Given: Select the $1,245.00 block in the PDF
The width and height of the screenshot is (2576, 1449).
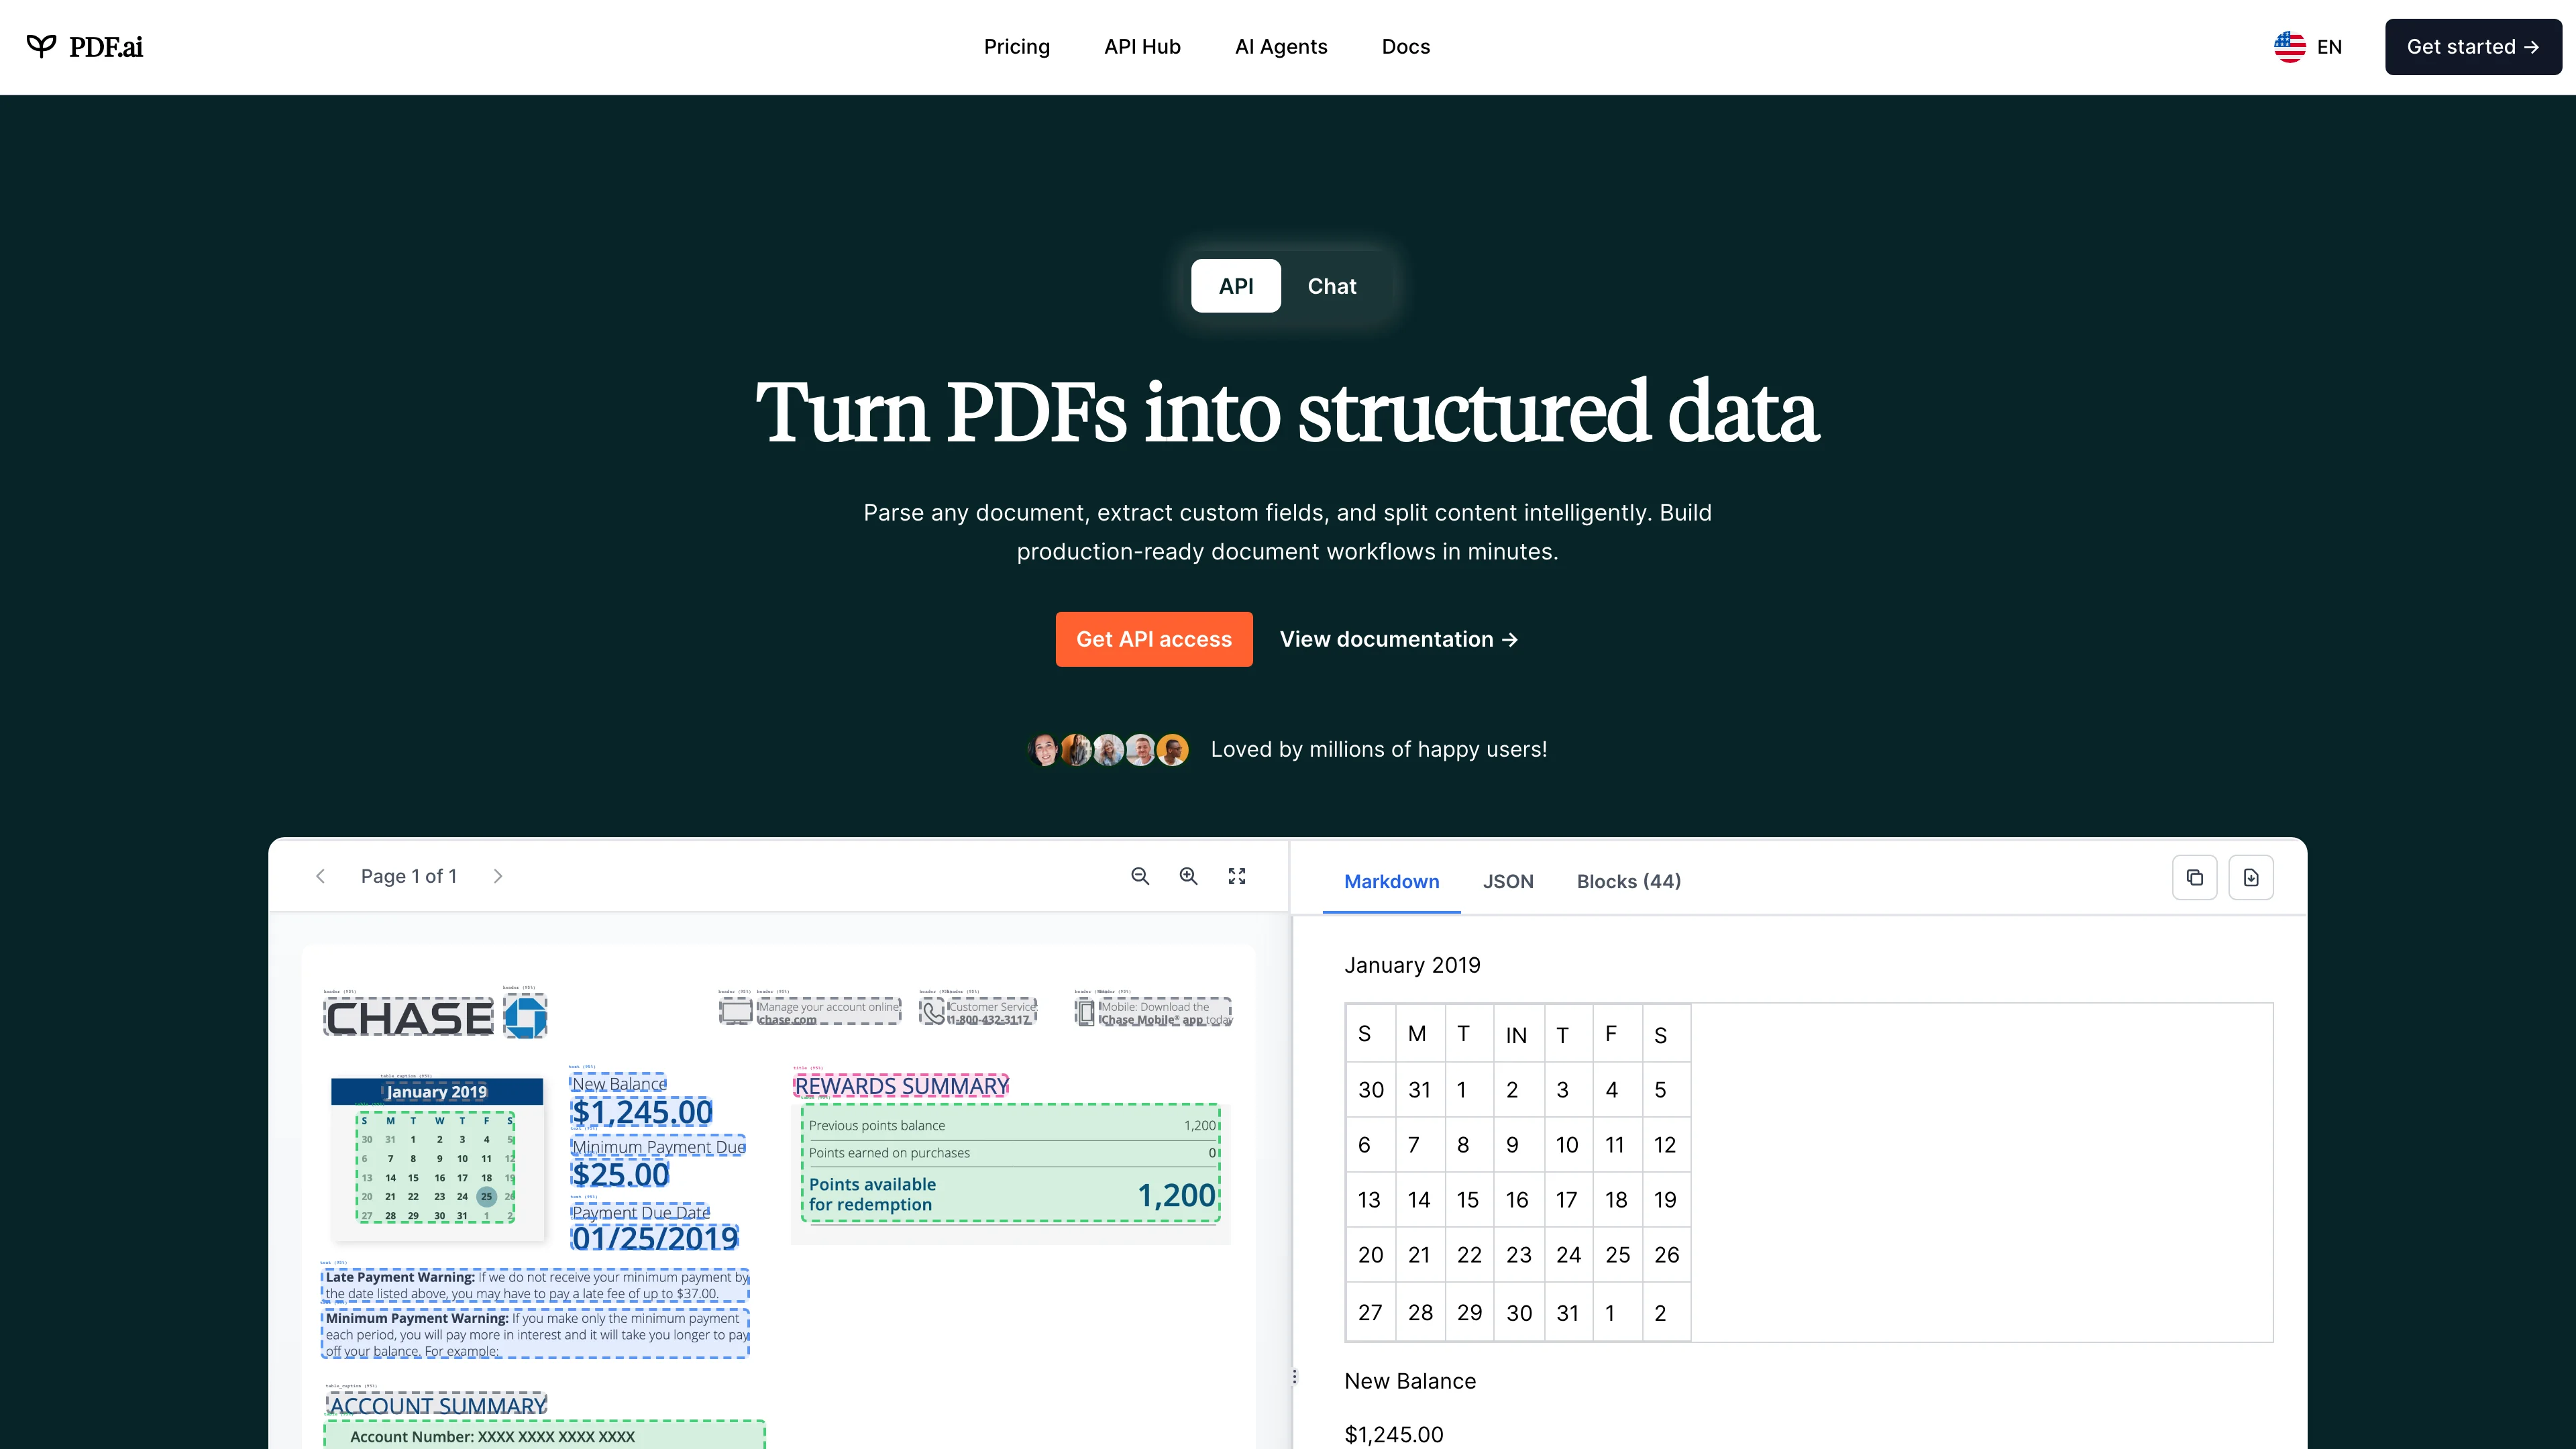Looking at the screenshot, I should click(x=641, y=1112).
